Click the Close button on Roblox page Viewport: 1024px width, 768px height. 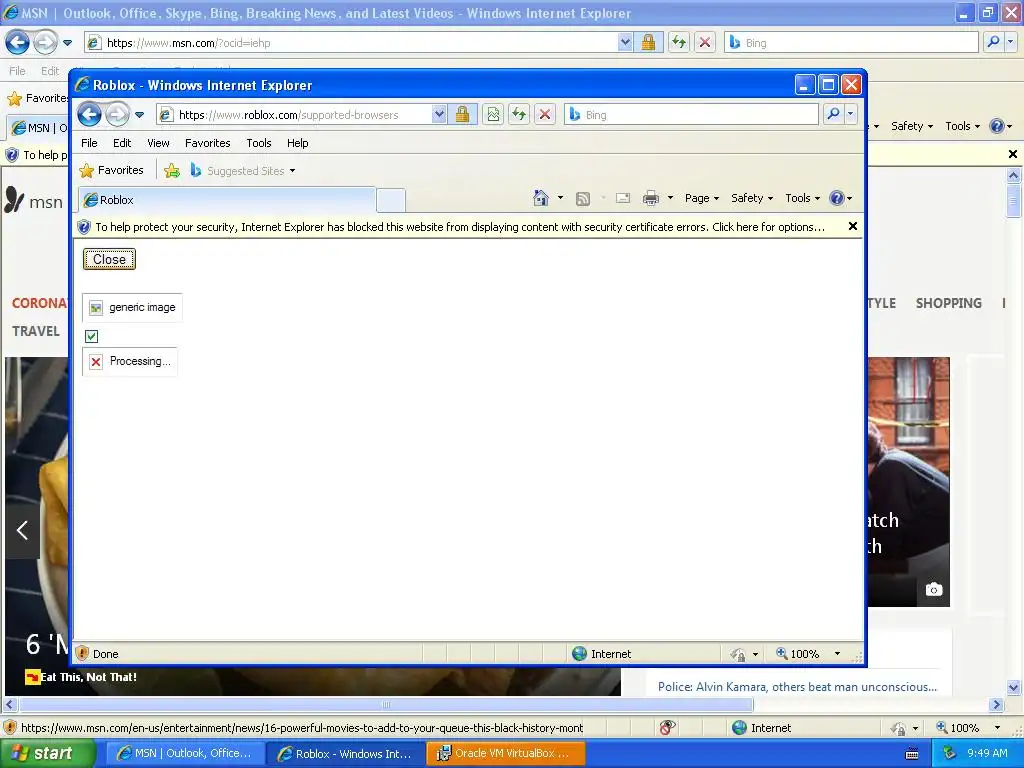109,259
